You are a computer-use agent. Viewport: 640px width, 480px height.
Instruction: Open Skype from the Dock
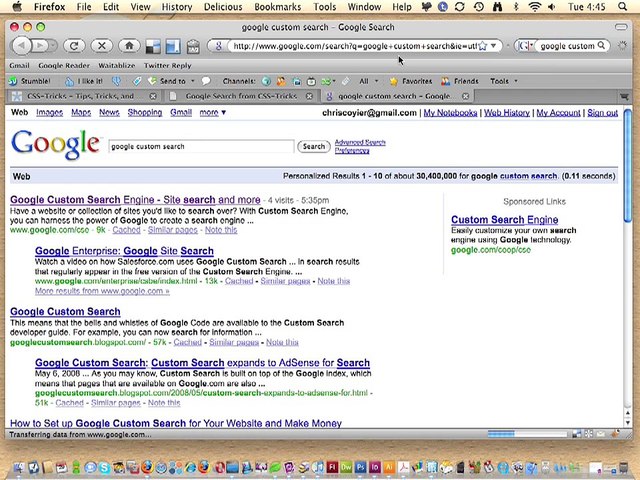[x=104, y=467]
